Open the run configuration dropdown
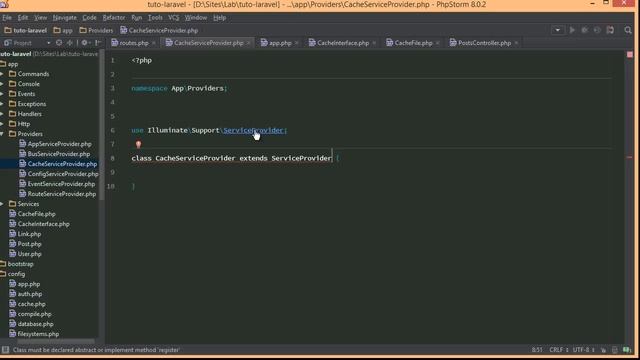The image size is (640, 360). coord(558,30)
